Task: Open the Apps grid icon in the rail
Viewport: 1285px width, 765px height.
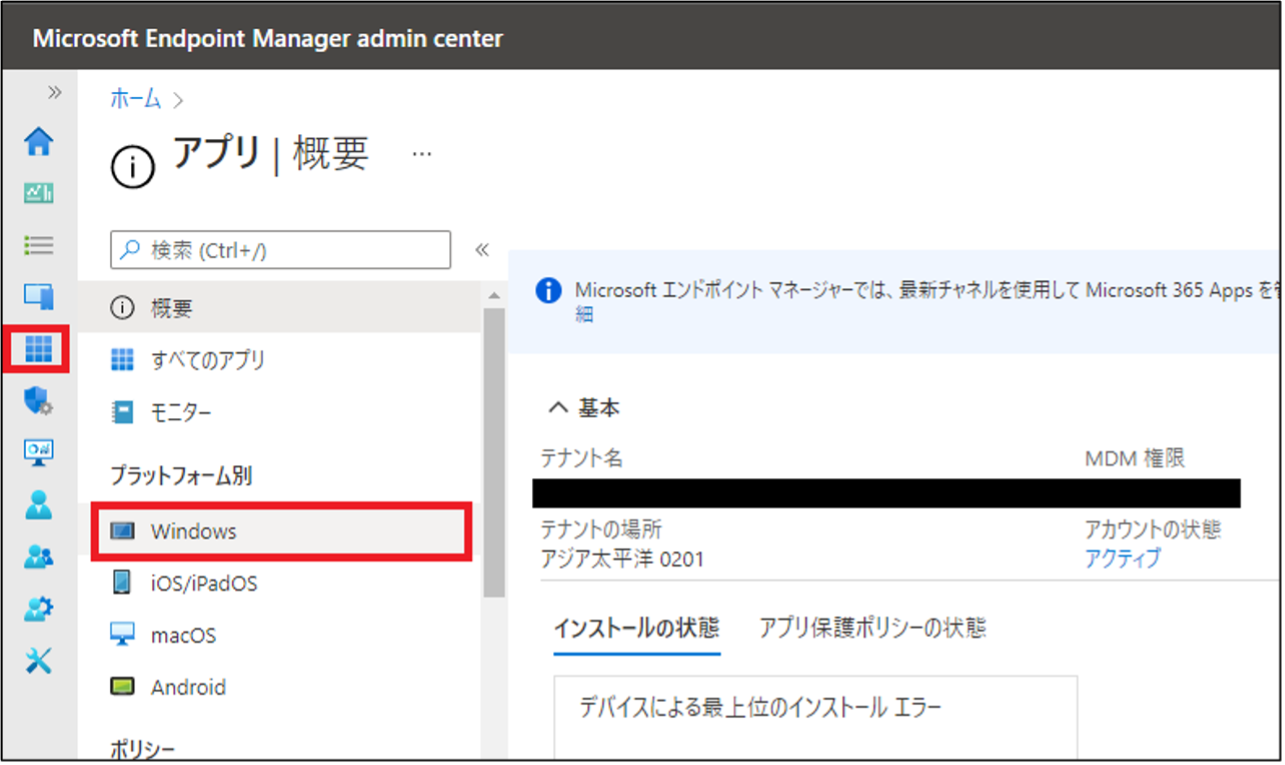Action: pos(39,349)
